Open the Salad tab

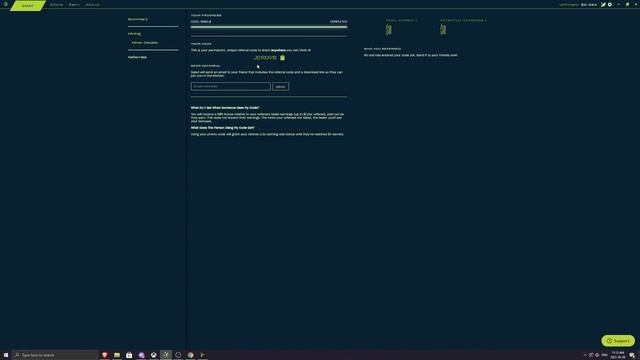28,5
